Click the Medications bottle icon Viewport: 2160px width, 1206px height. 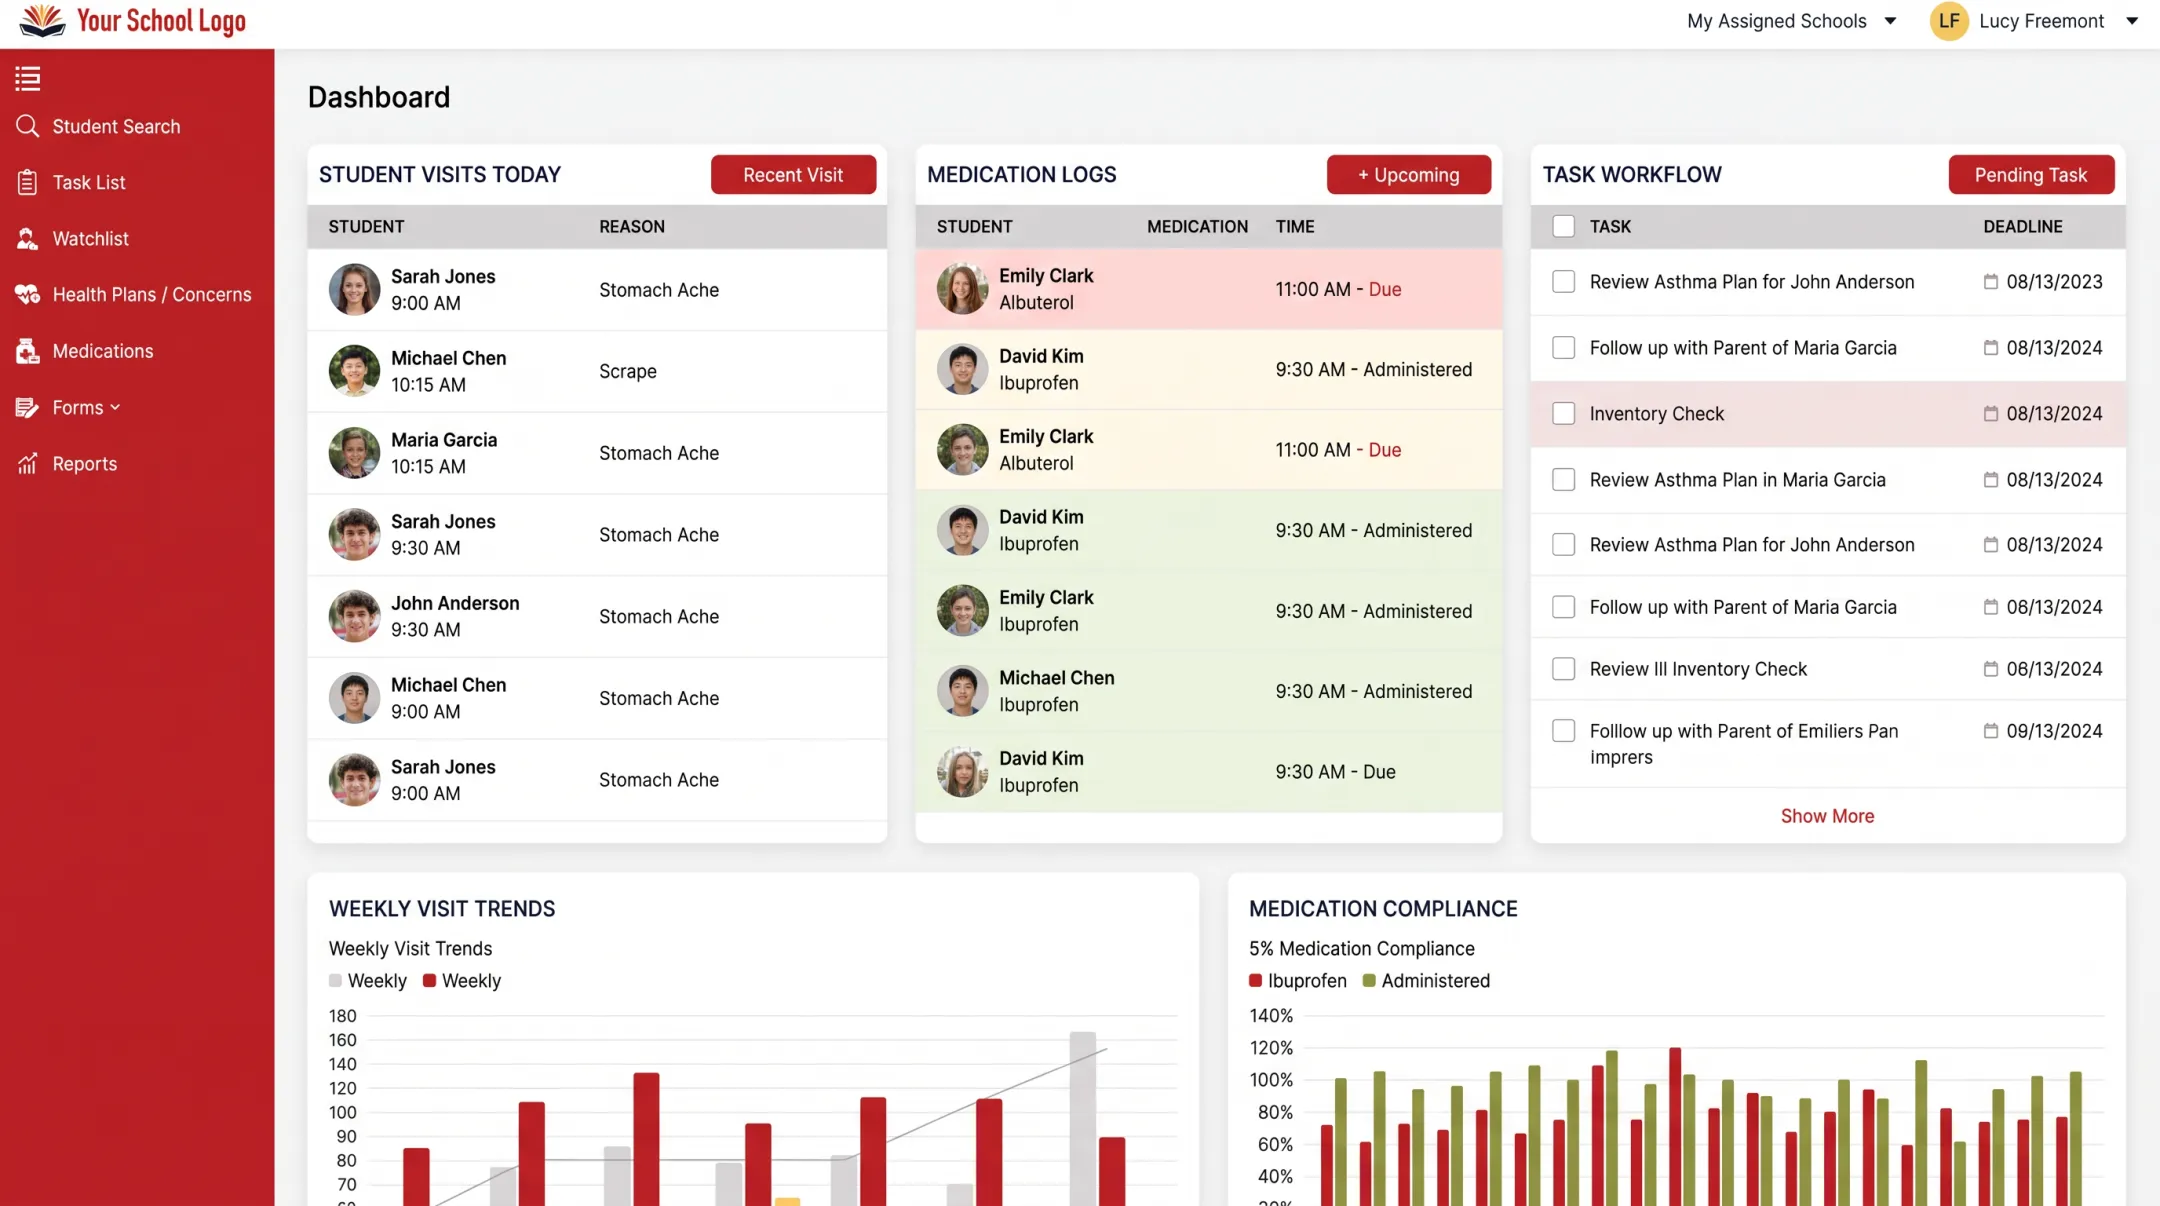tap(27, 351)
